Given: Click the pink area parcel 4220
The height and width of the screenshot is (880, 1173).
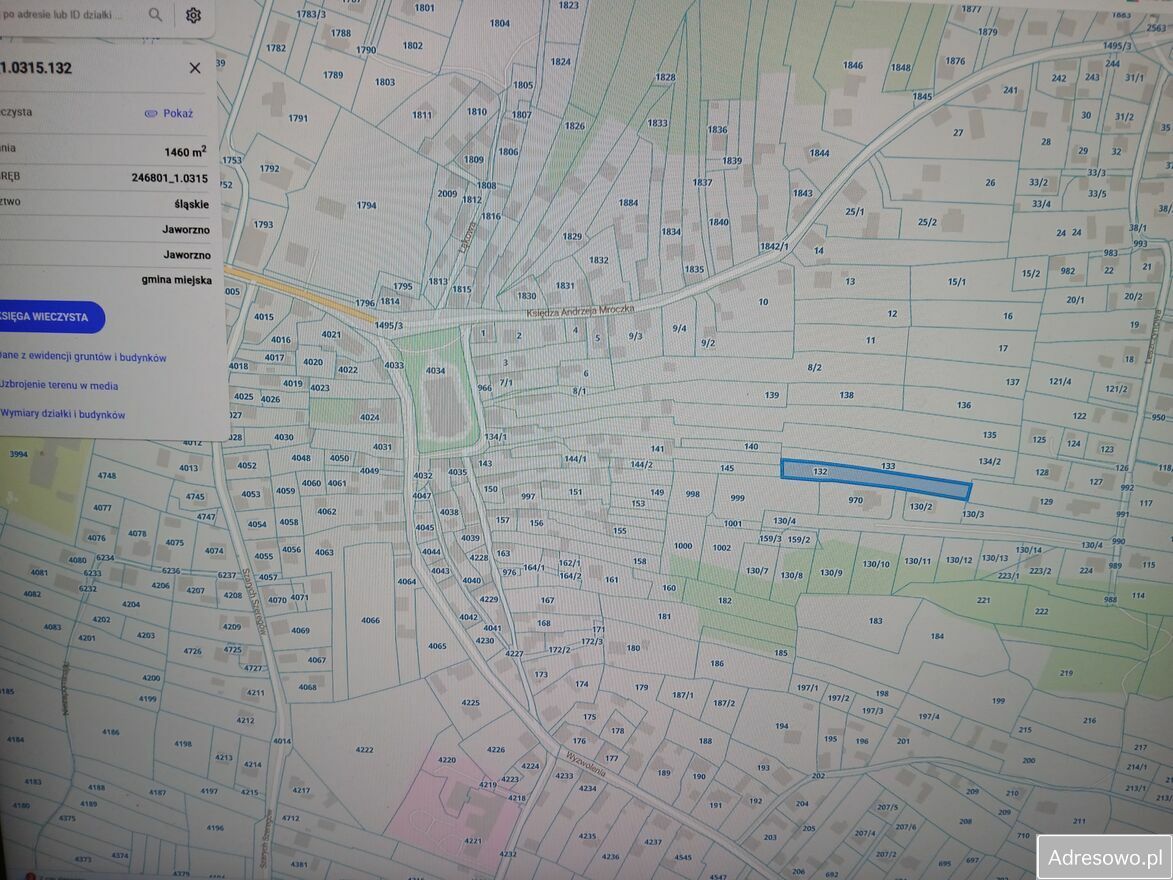Looking at the screenshot, I should 447,760.
